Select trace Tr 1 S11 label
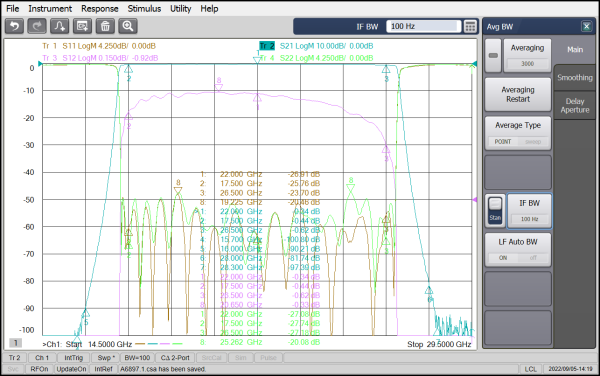The height and width of the screenshot is (376, 600). click(x=99, y=46)
